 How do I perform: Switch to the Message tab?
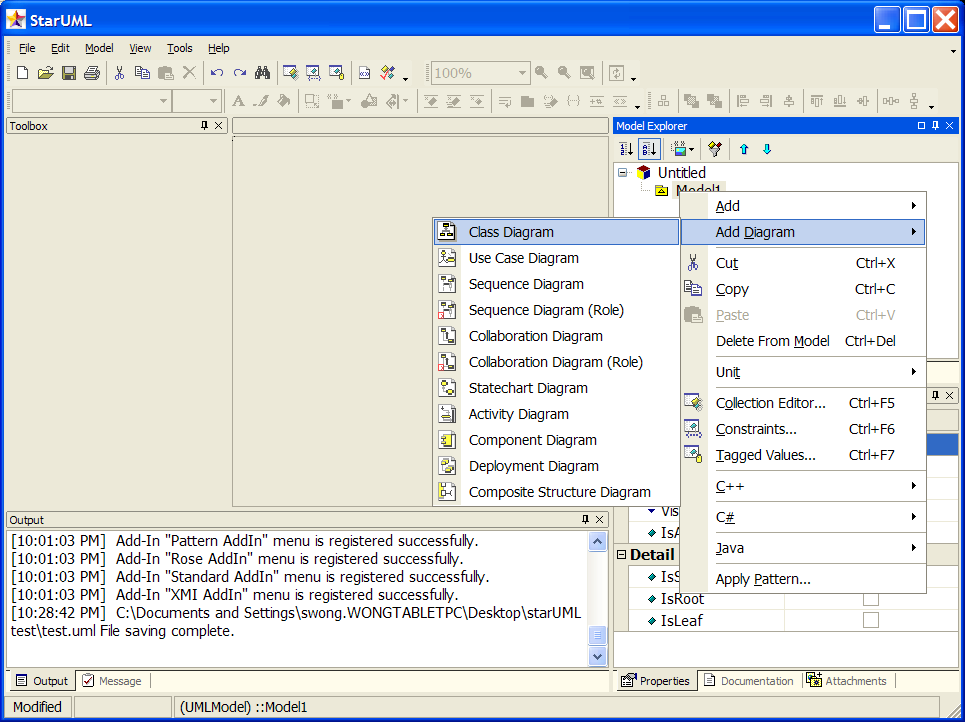click(x=113, y=681)
